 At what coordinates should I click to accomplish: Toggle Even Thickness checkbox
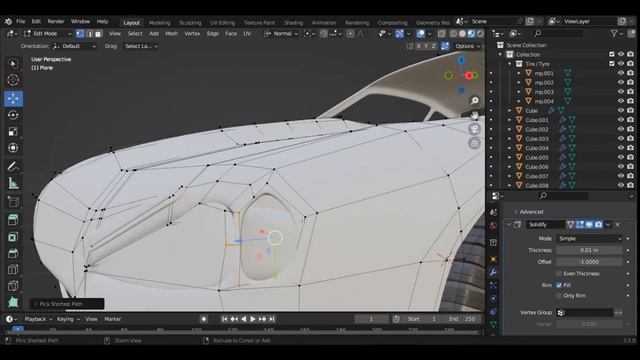[x=559, y=274]
